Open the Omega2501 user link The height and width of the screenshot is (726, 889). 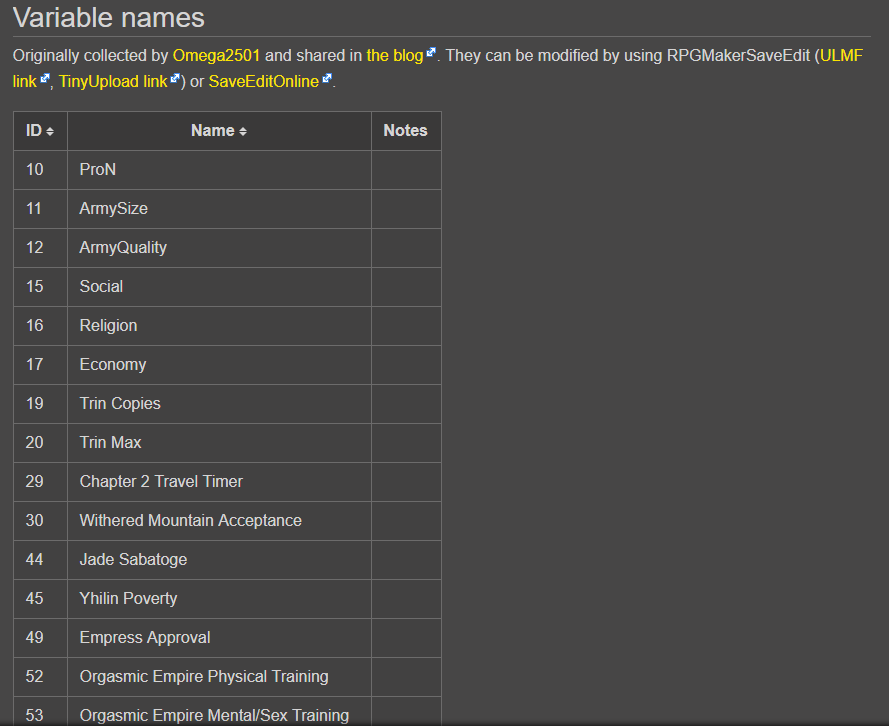point(216,56)
